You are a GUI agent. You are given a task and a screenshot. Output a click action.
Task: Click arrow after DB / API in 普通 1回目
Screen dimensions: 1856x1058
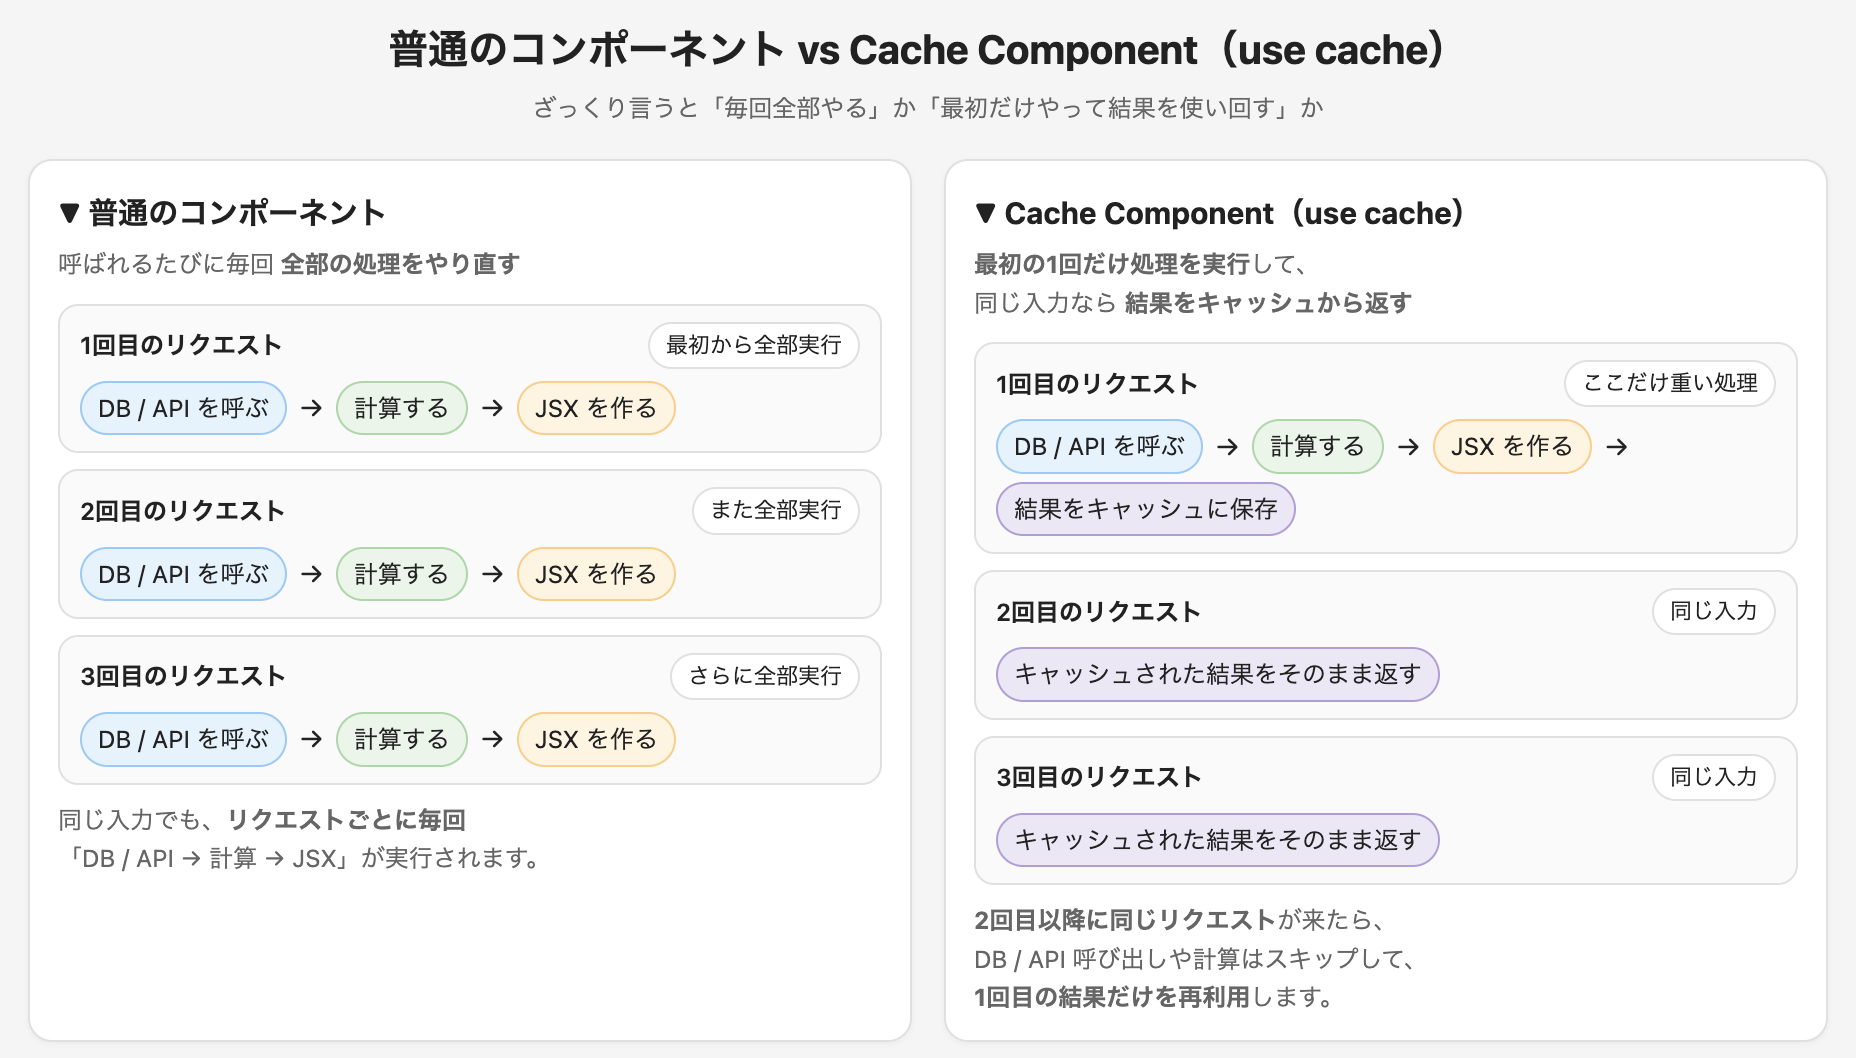tap(312, 408)
